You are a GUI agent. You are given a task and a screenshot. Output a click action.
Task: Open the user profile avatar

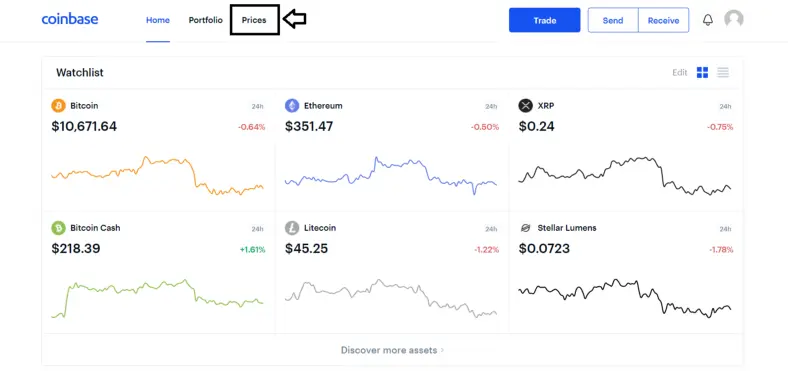[734, 19]
